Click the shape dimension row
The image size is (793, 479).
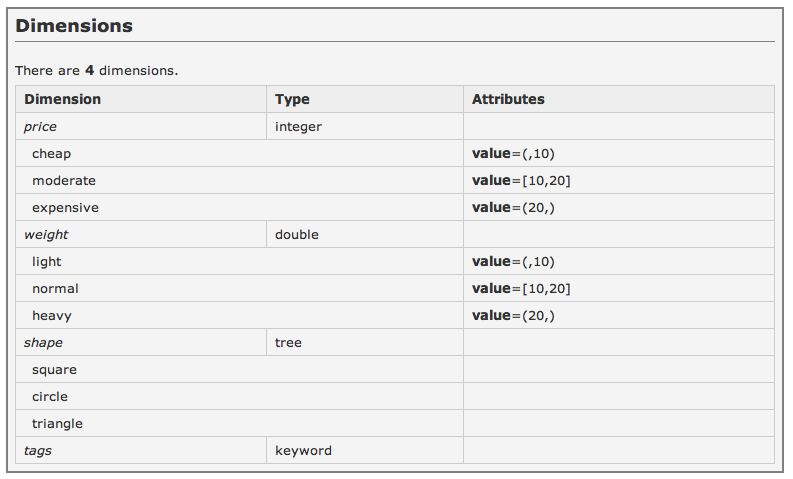[394, 342]
